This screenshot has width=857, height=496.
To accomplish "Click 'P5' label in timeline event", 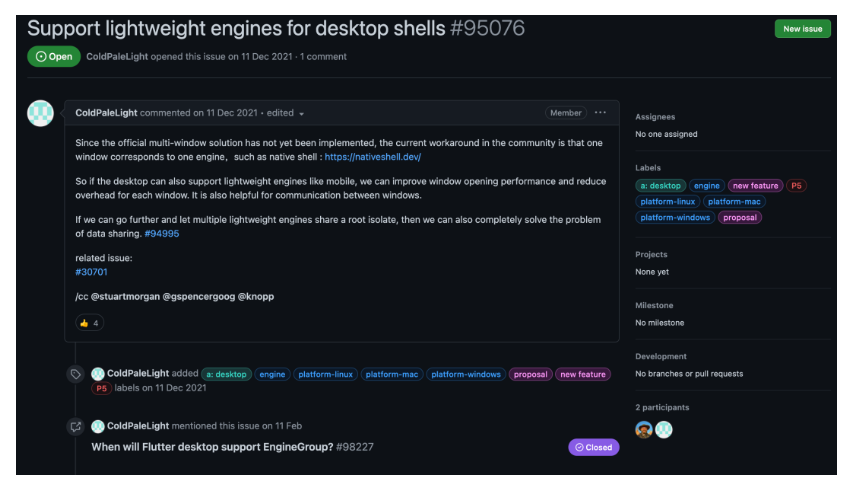I will (x=101, y=388).
